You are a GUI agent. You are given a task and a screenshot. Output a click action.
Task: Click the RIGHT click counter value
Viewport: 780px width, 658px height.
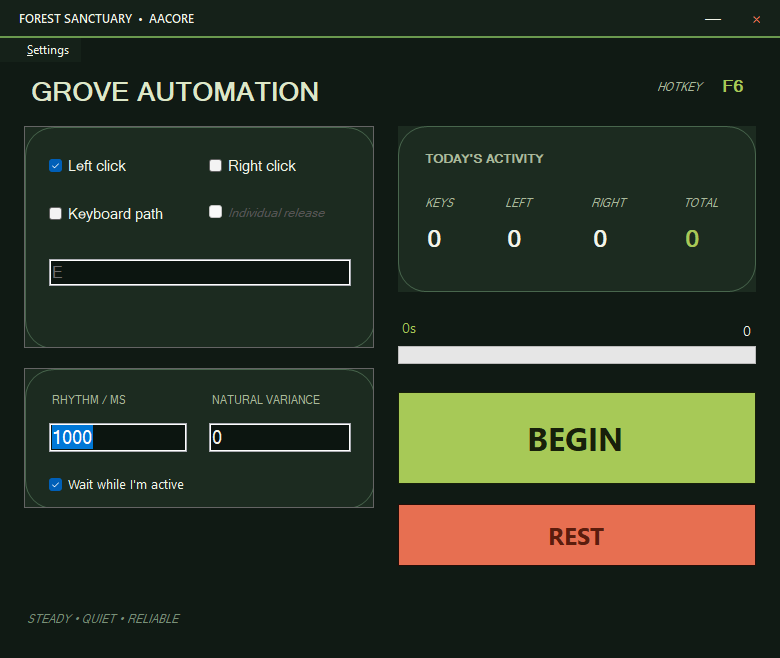click(x=600, y=239)
